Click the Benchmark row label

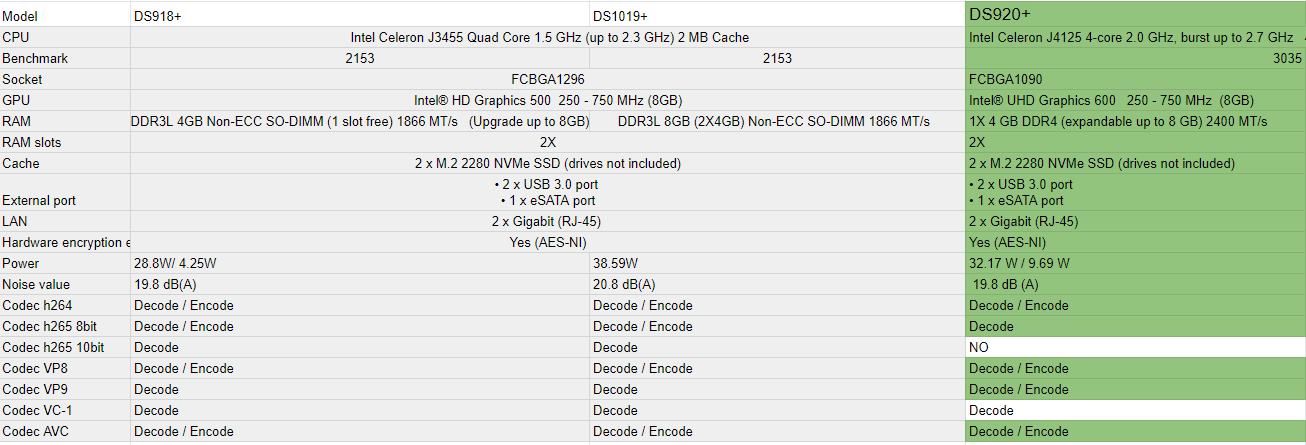[x=65, y=58]
